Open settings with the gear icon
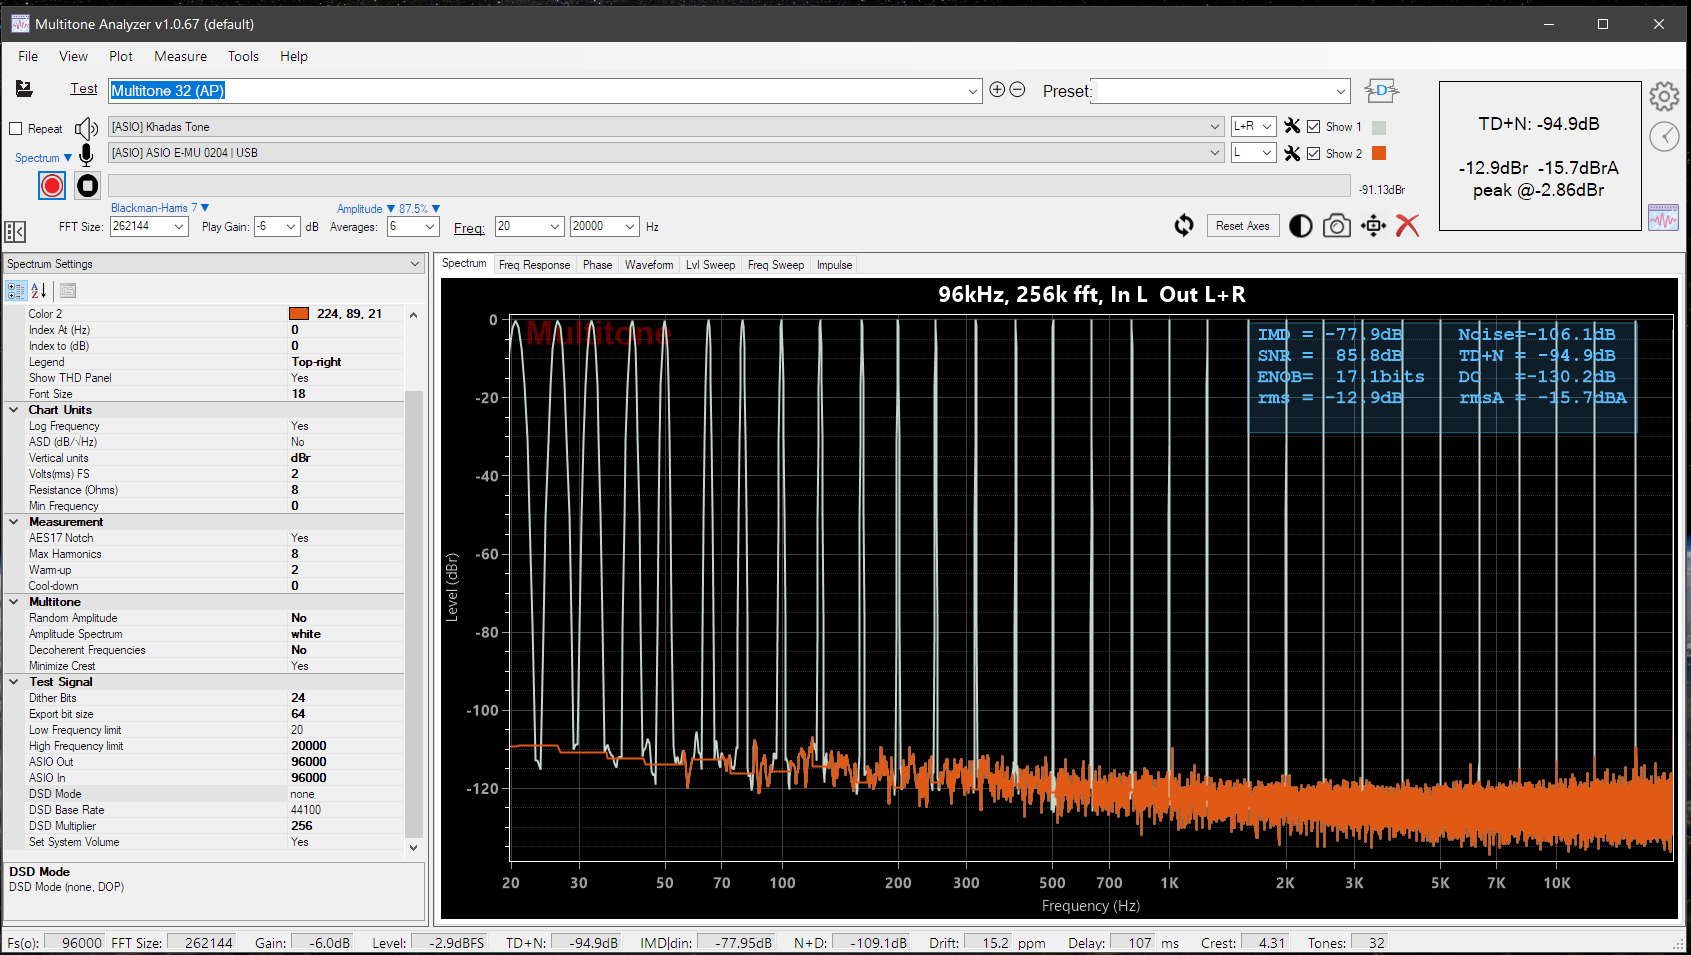 pyautogui.click(x=1664, y=96)
